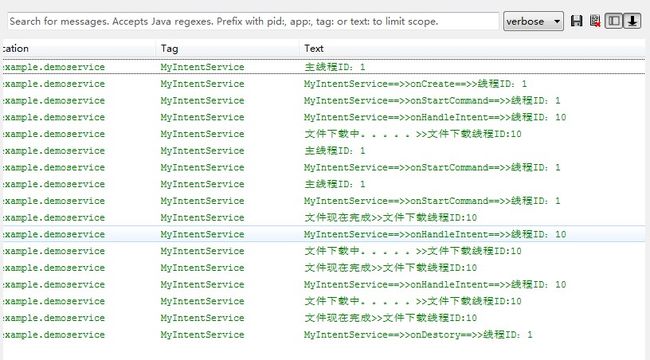Image resolution: width=650 pixels, height=360 pixels.
Task: Click the save log floppy disk icon
Action: point(577,21)
